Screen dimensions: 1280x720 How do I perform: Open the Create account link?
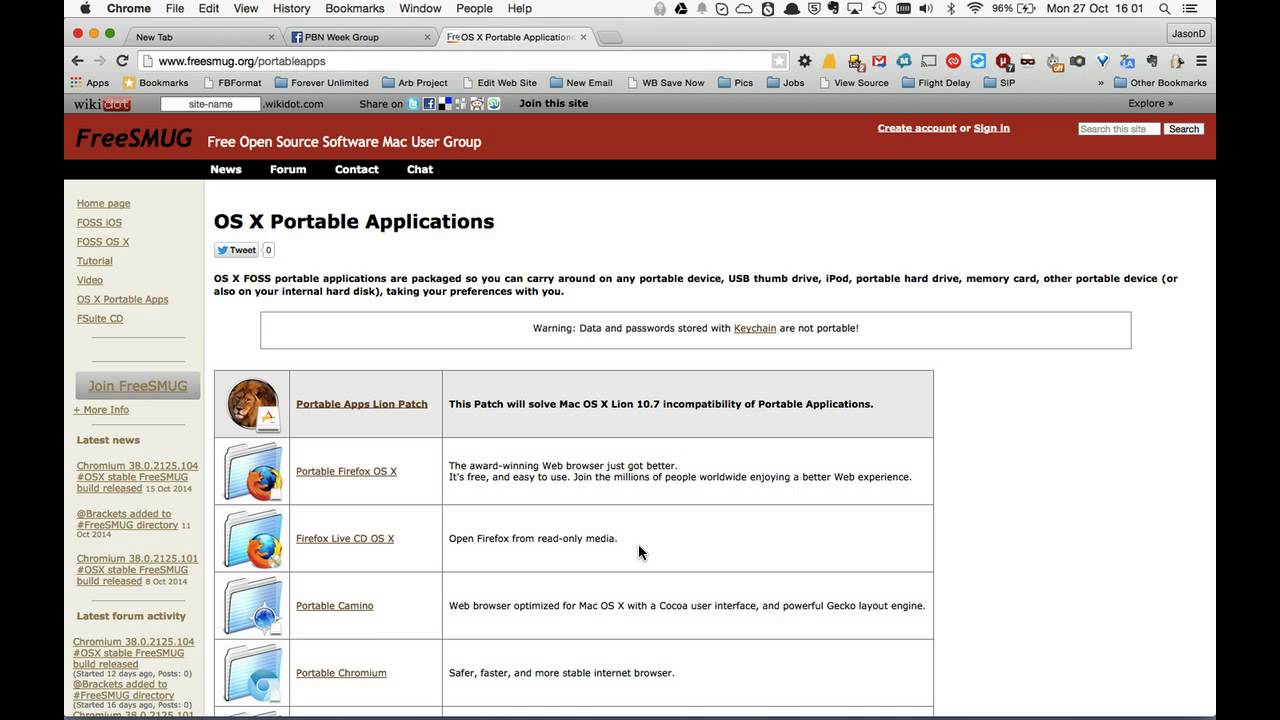(917, 128)
